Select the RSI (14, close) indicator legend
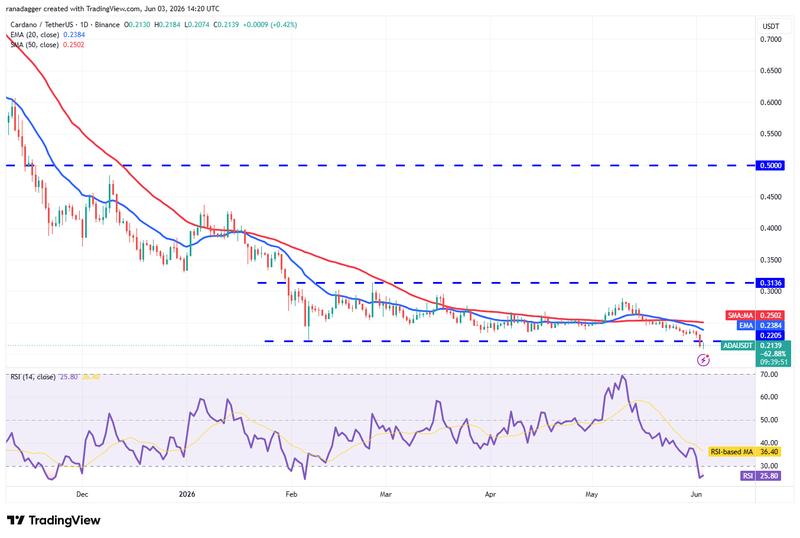The image size is (800, 538). (33, 377)
